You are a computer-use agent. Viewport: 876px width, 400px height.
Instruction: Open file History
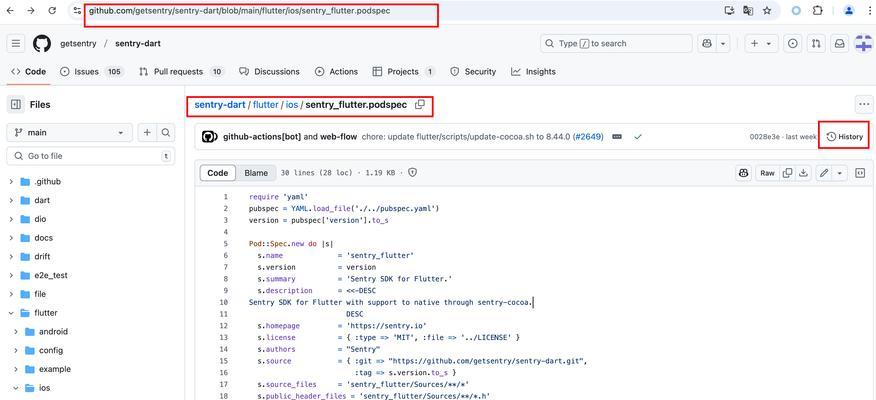pyautogui.click(x=844, y=136)
